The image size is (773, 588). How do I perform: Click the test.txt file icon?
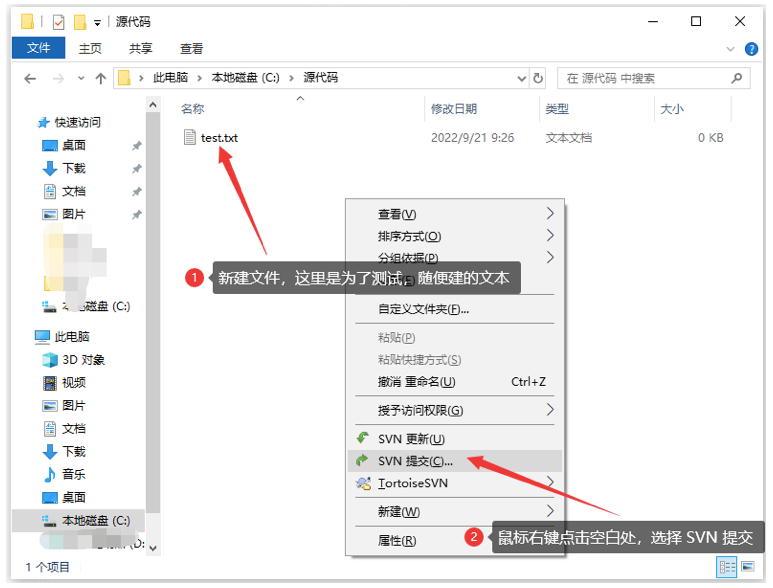point(190,138)
